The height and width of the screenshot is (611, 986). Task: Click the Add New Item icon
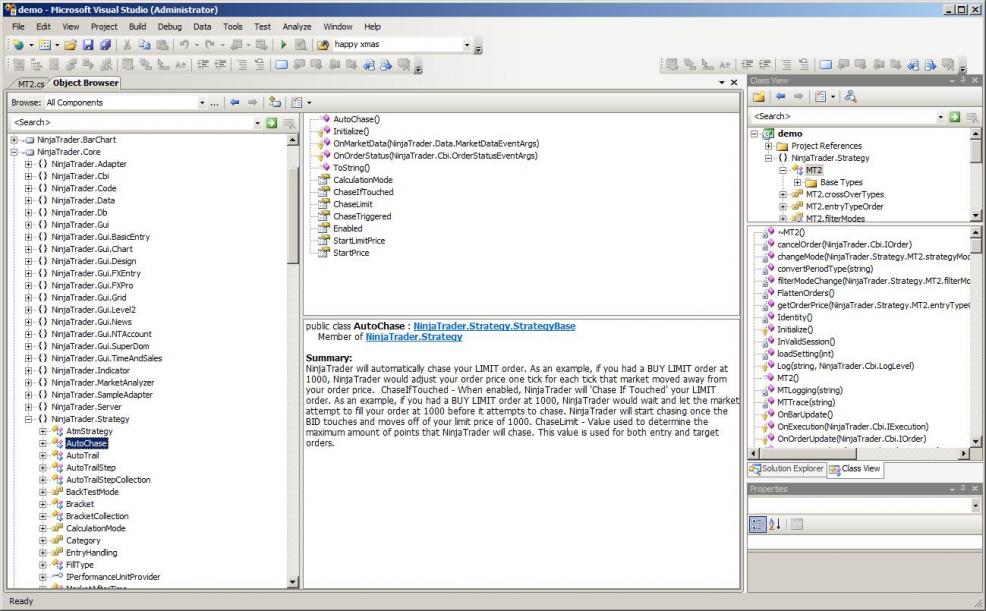[x=45, y=45]
